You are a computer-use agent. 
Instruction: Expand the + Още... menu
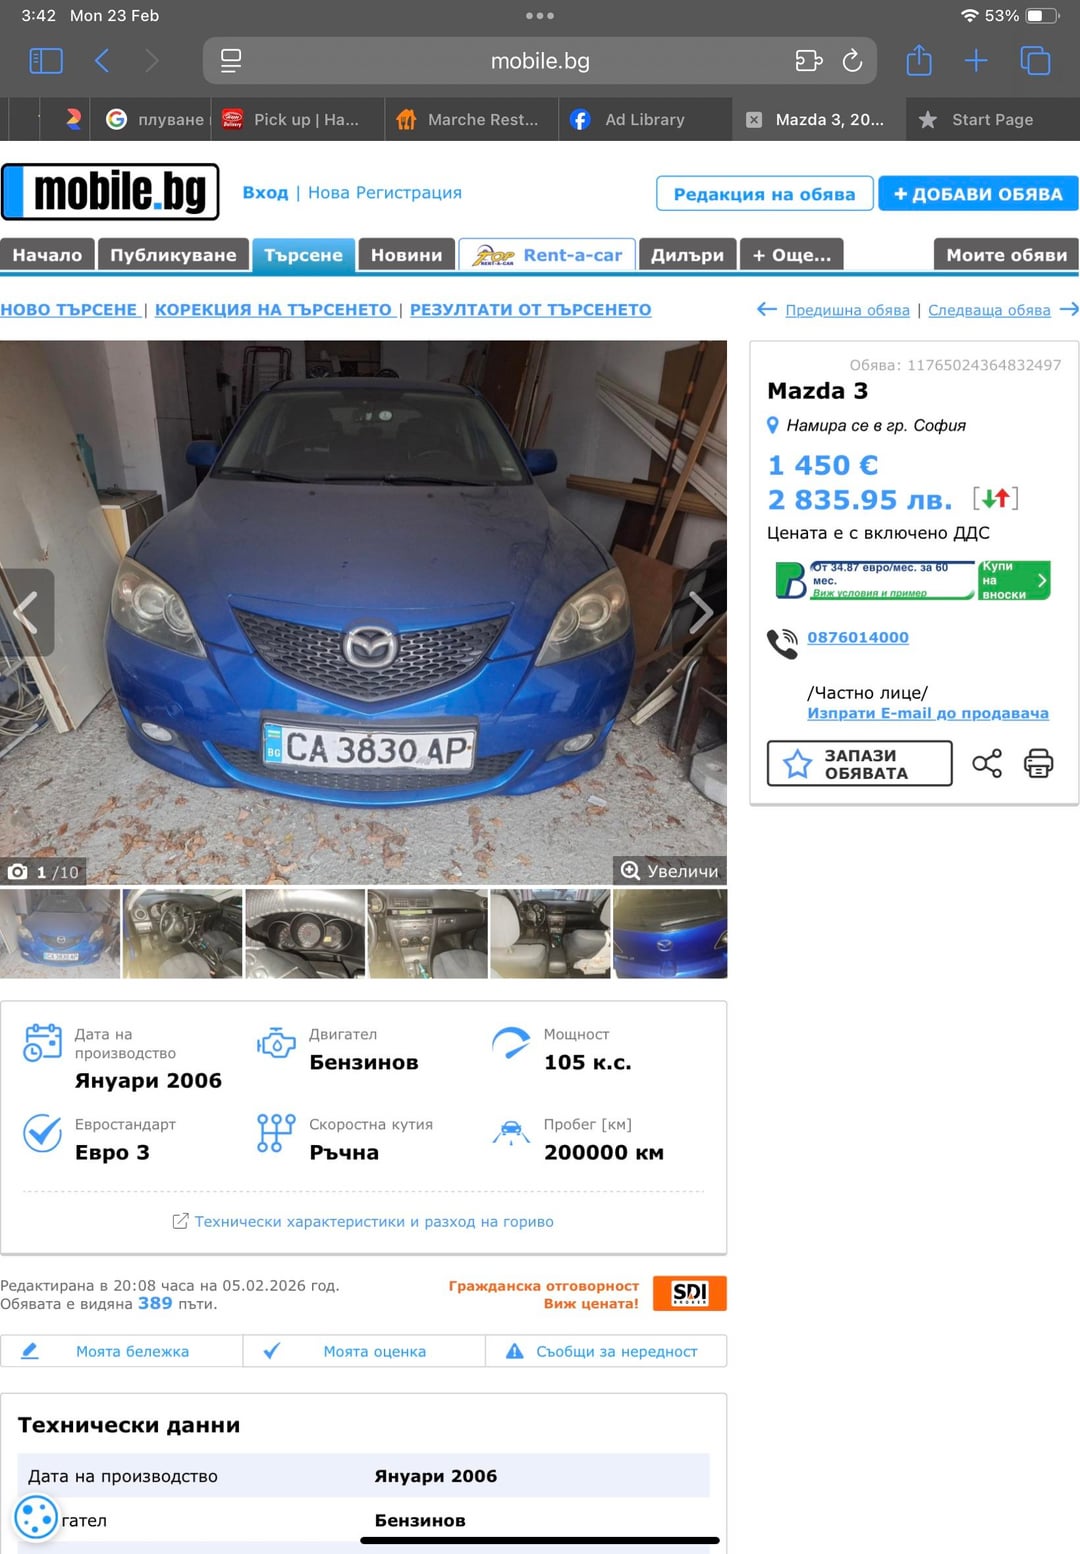(x=791, y=255)
